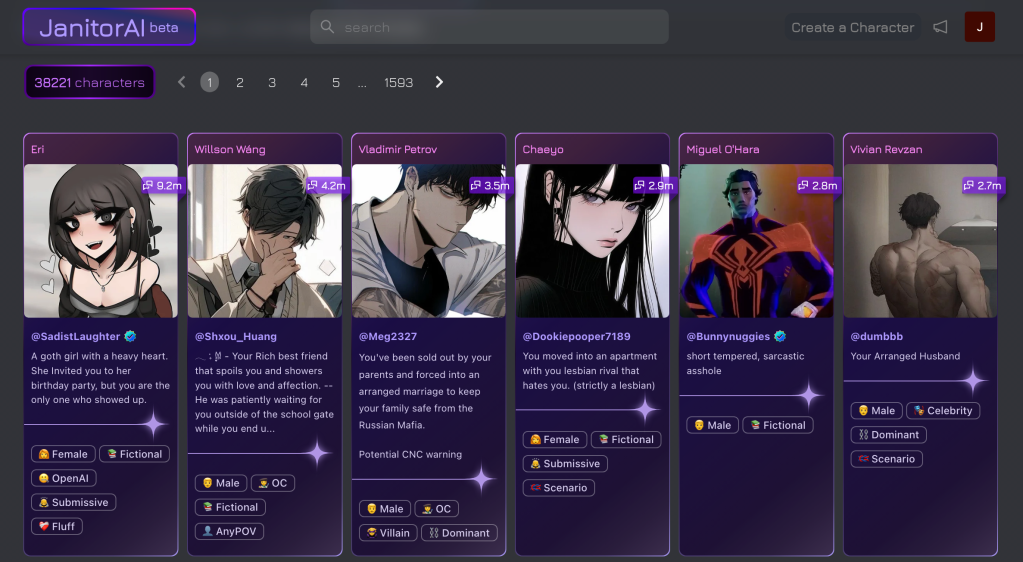The image size is (1023, 562).
Task: Click the 3.5m chat count badge
Action: pyautogui.click(x=491, y=185)
